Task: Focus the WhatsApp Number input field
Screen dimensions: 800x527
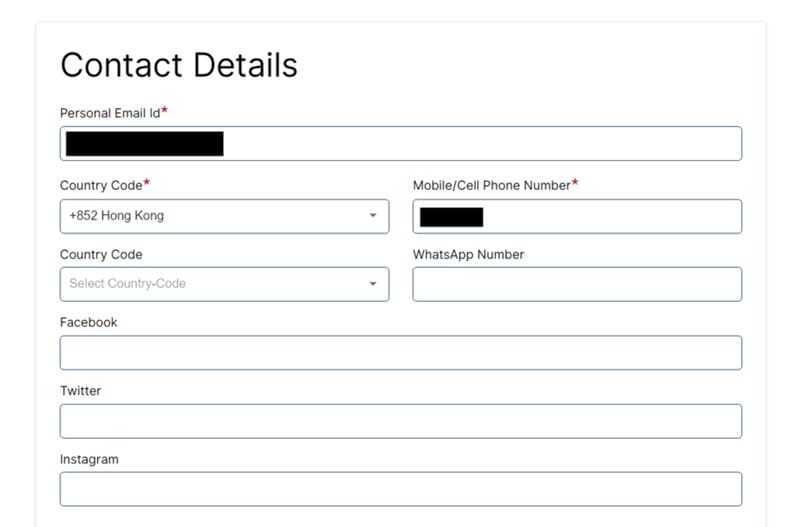Action: (577, 284)
